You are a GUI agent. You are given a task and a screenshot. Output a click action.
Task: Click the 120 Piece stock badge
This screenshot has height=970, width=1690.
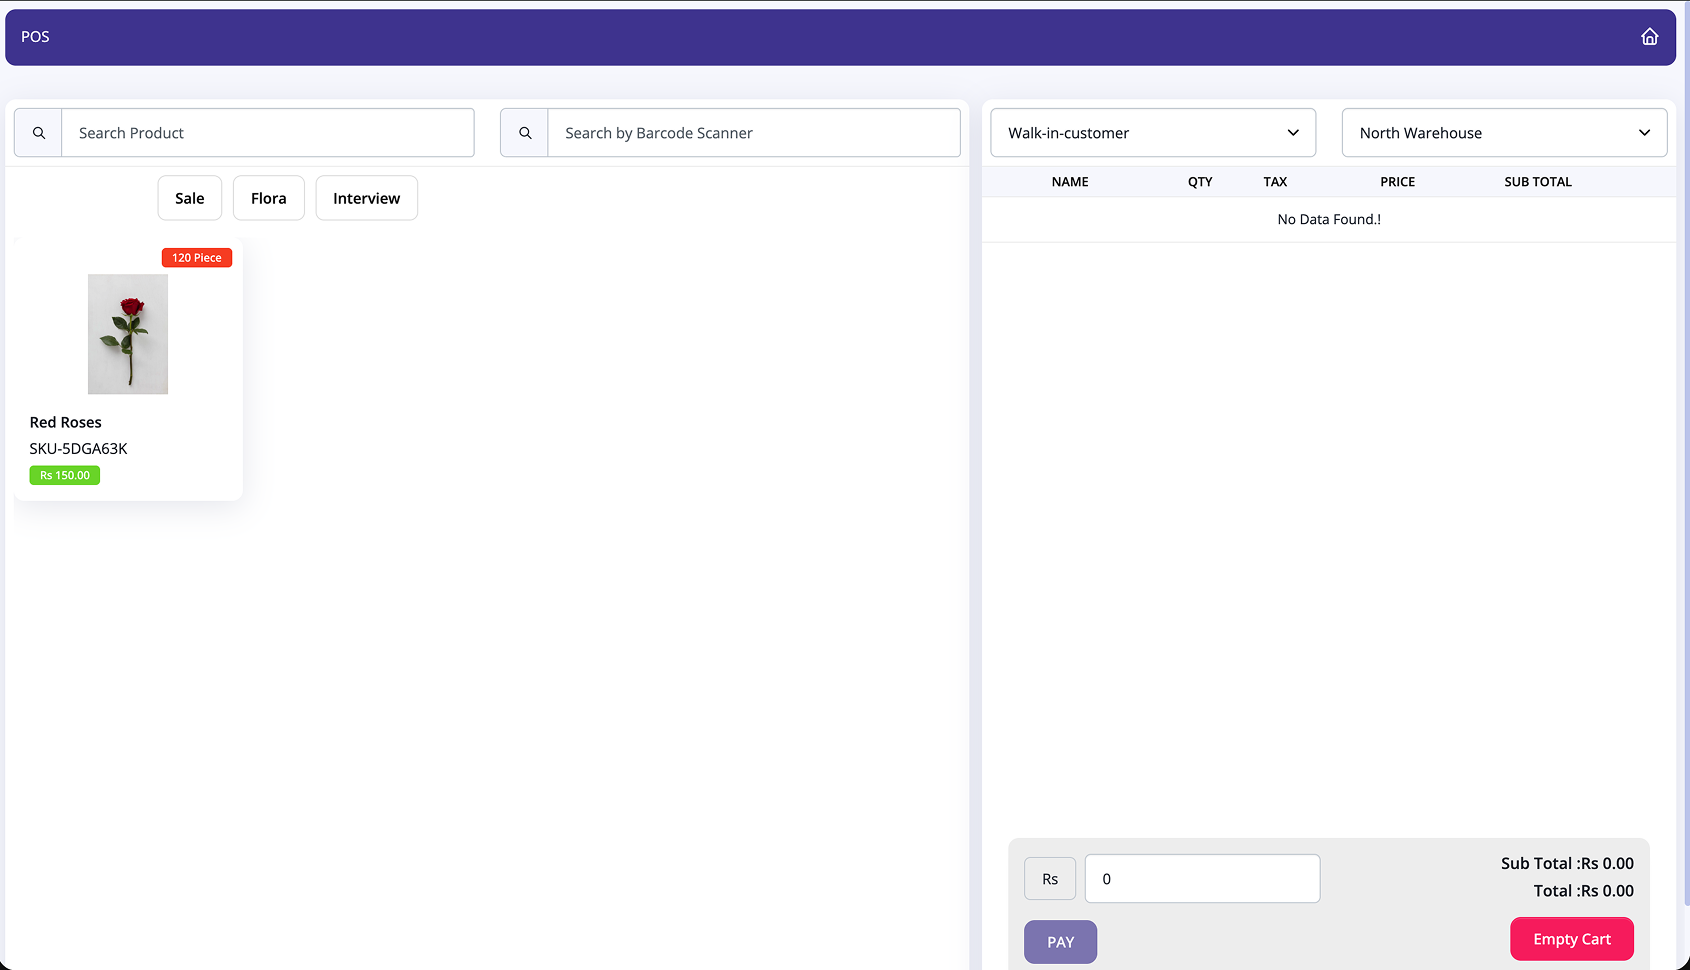click(197, 258)
